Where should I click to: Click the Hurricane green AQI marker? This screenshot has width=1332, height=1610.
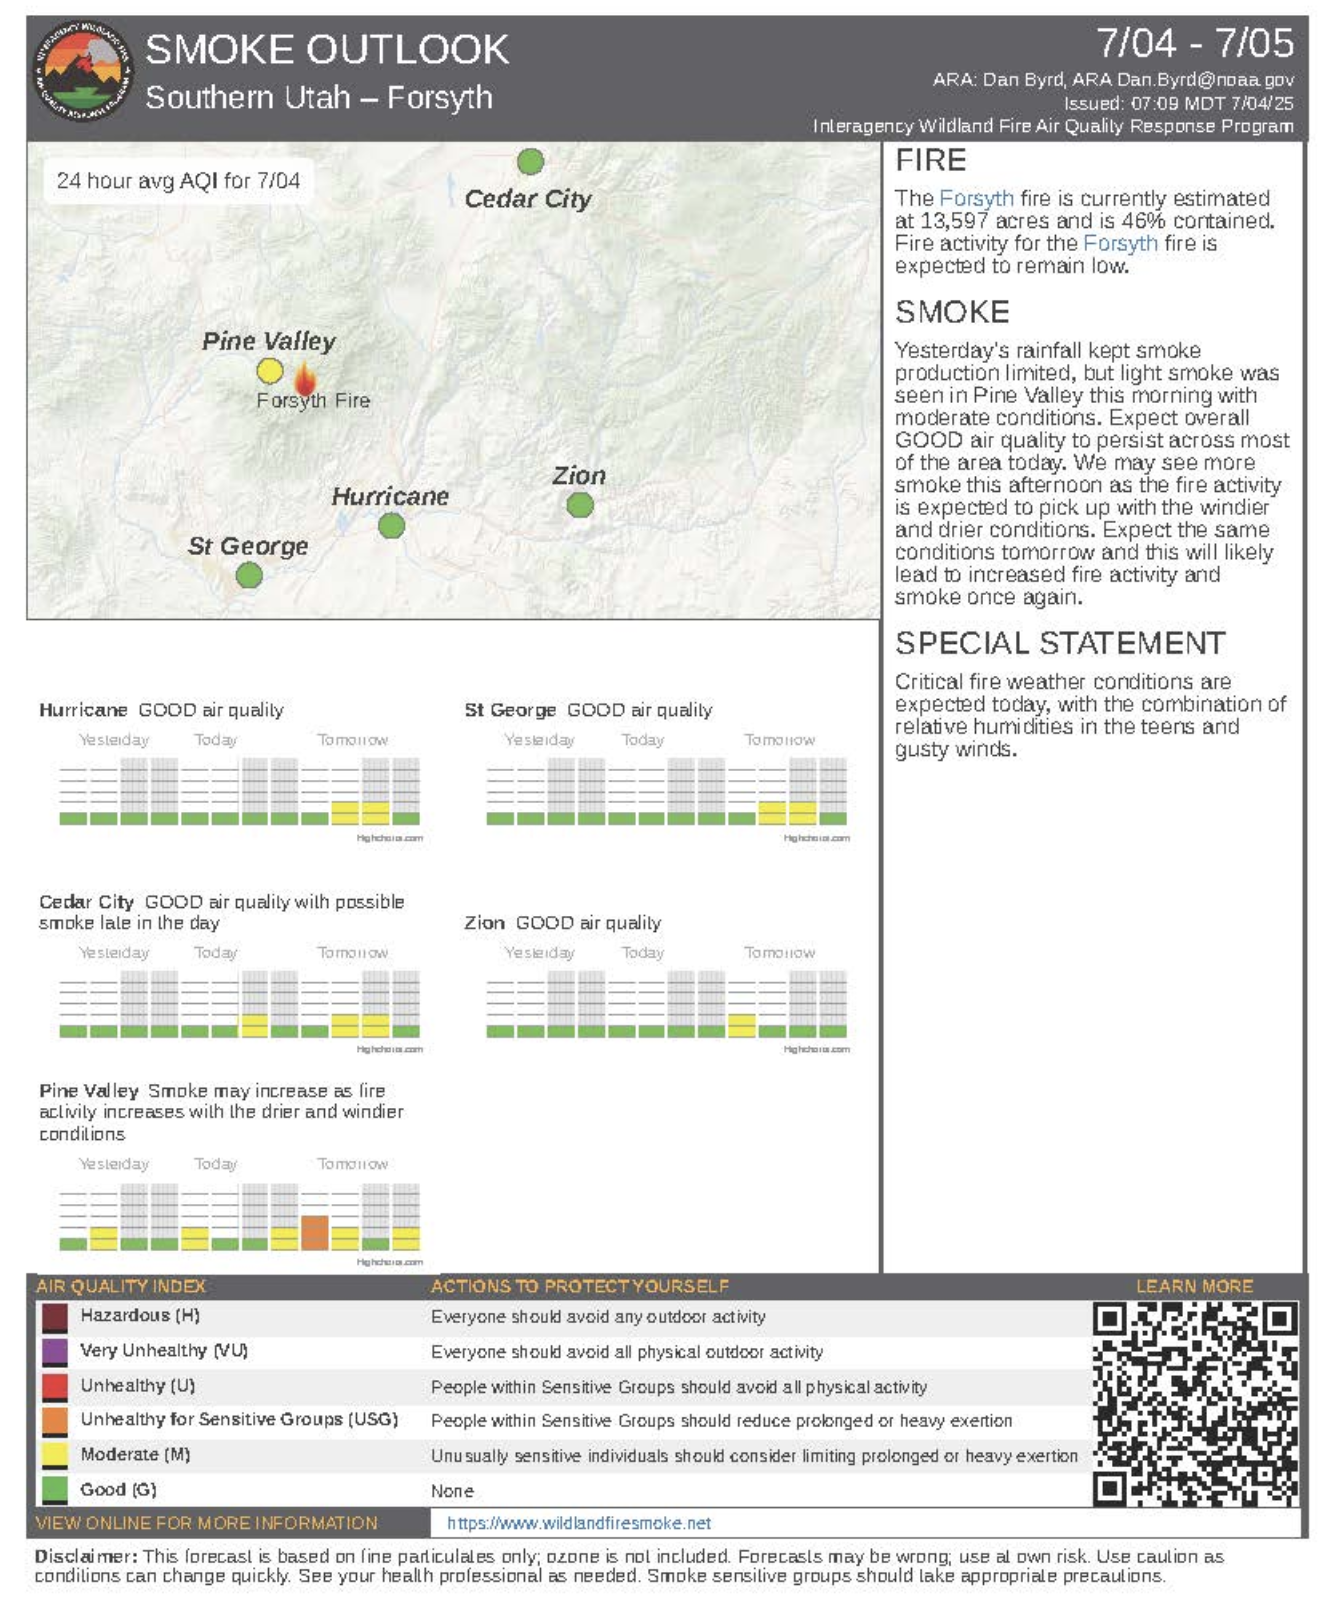(392, 525)
